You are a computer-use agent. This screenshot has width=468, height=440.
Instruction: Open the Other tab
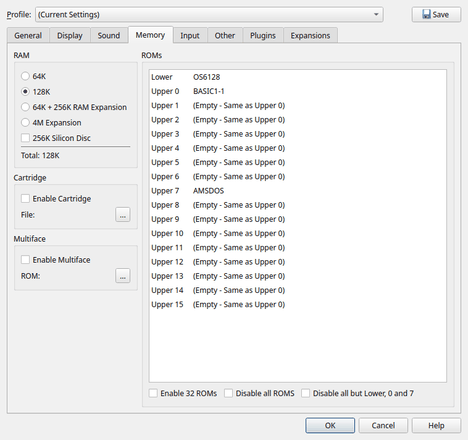click(x=225, y=35)
